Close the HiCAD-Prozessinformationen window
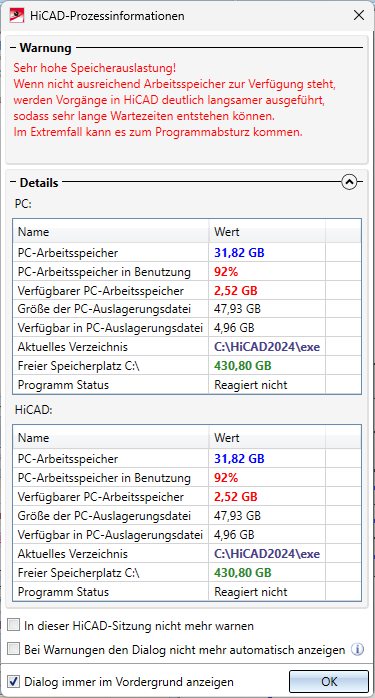 pyautogui.click(x=359, y=16)
